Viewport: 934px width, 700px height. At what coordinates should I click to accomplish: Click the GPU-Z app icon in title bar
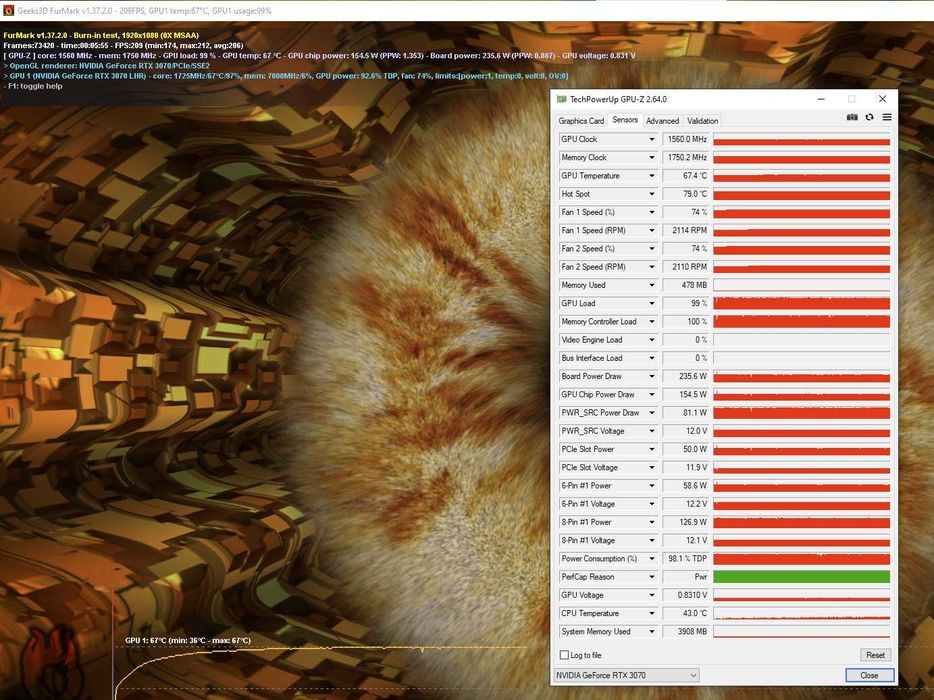[x=561, y=99]
